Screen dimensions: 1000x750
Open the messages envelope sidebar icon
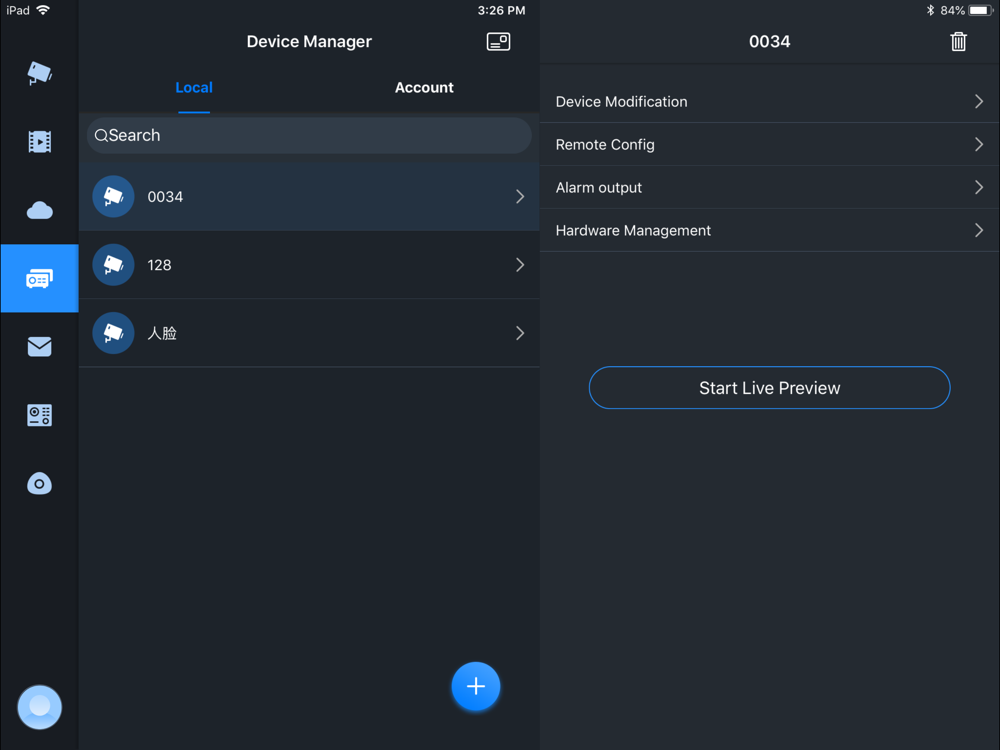click(40, 346)
